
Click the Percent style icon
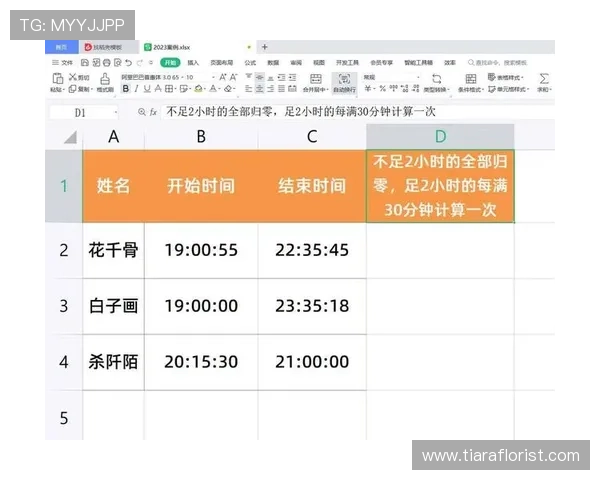[382, 89]
